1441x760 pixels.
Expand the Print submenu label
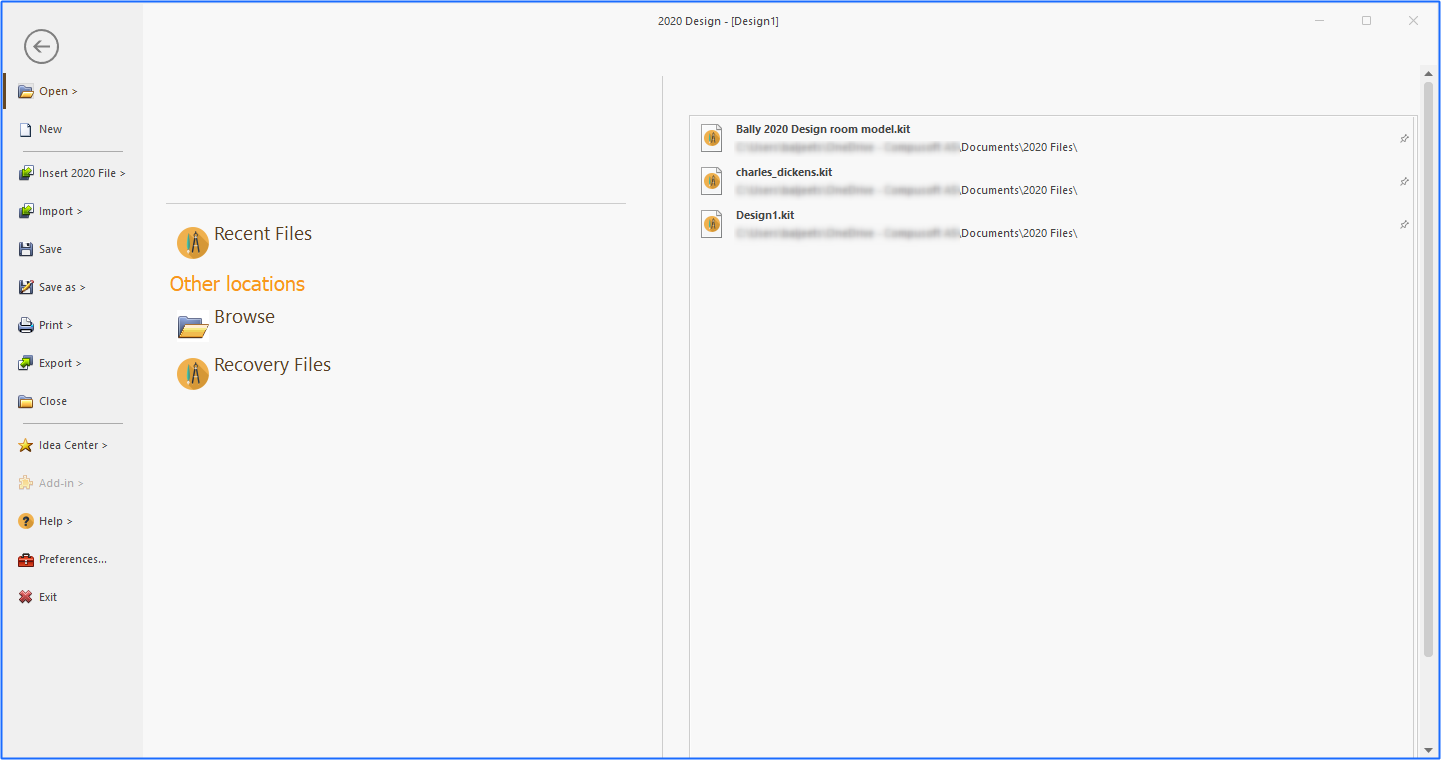56,325
